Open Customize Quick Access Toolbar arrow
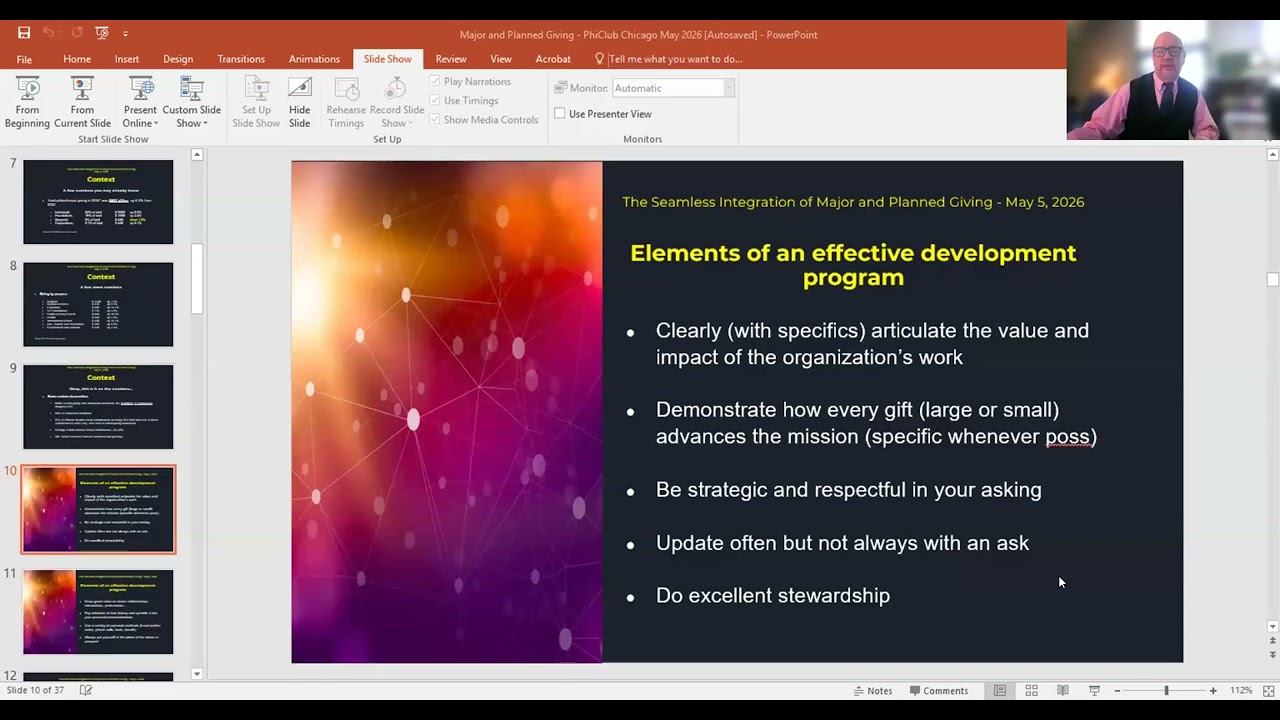The width and height of the screenshot is (1280, 720). 125,34
